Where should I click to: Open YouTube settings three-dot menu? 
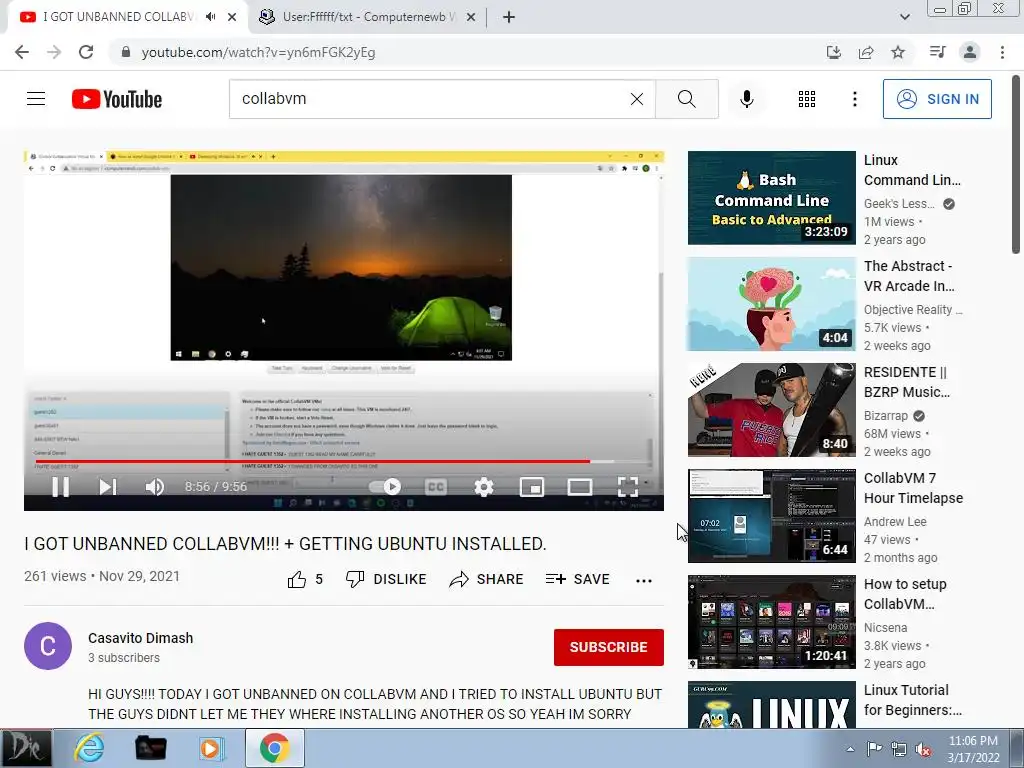pos(854,99)
